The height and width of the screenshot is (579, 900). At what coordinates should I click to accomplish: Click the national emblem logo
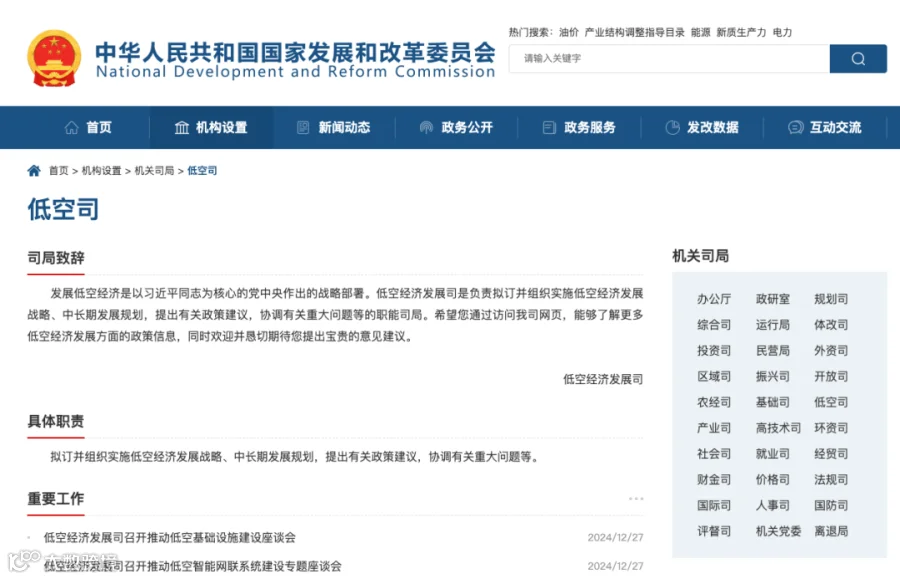[x=54, y=58]
